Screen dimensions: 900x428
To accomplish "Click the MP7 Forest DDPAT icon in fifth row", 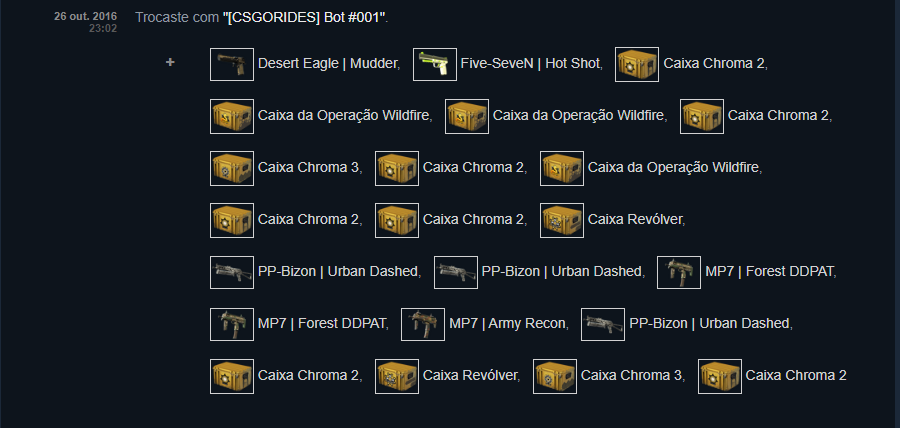I will pyautogui.click(x=678, y=272).
